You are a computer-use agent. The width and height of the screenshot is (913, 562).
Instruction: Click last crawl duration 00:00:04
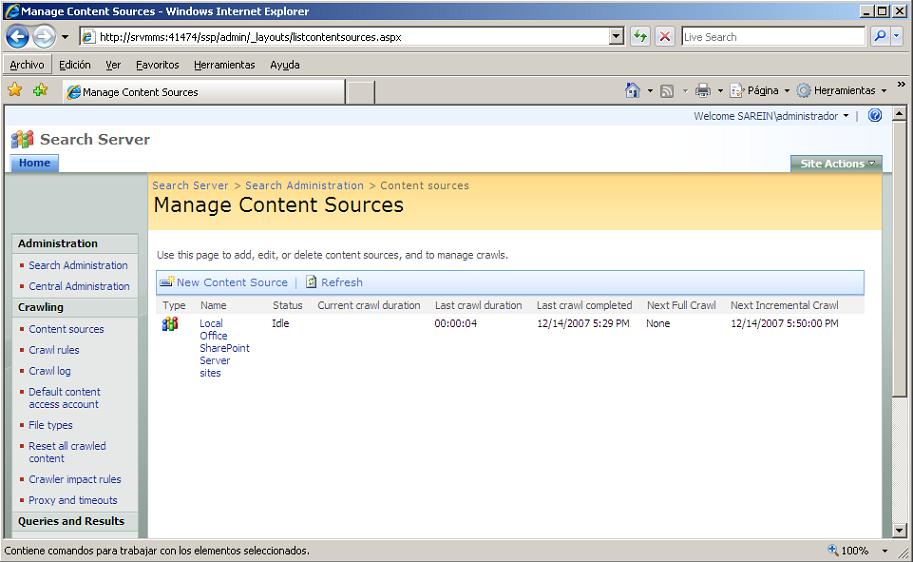[x=455, y=323]
